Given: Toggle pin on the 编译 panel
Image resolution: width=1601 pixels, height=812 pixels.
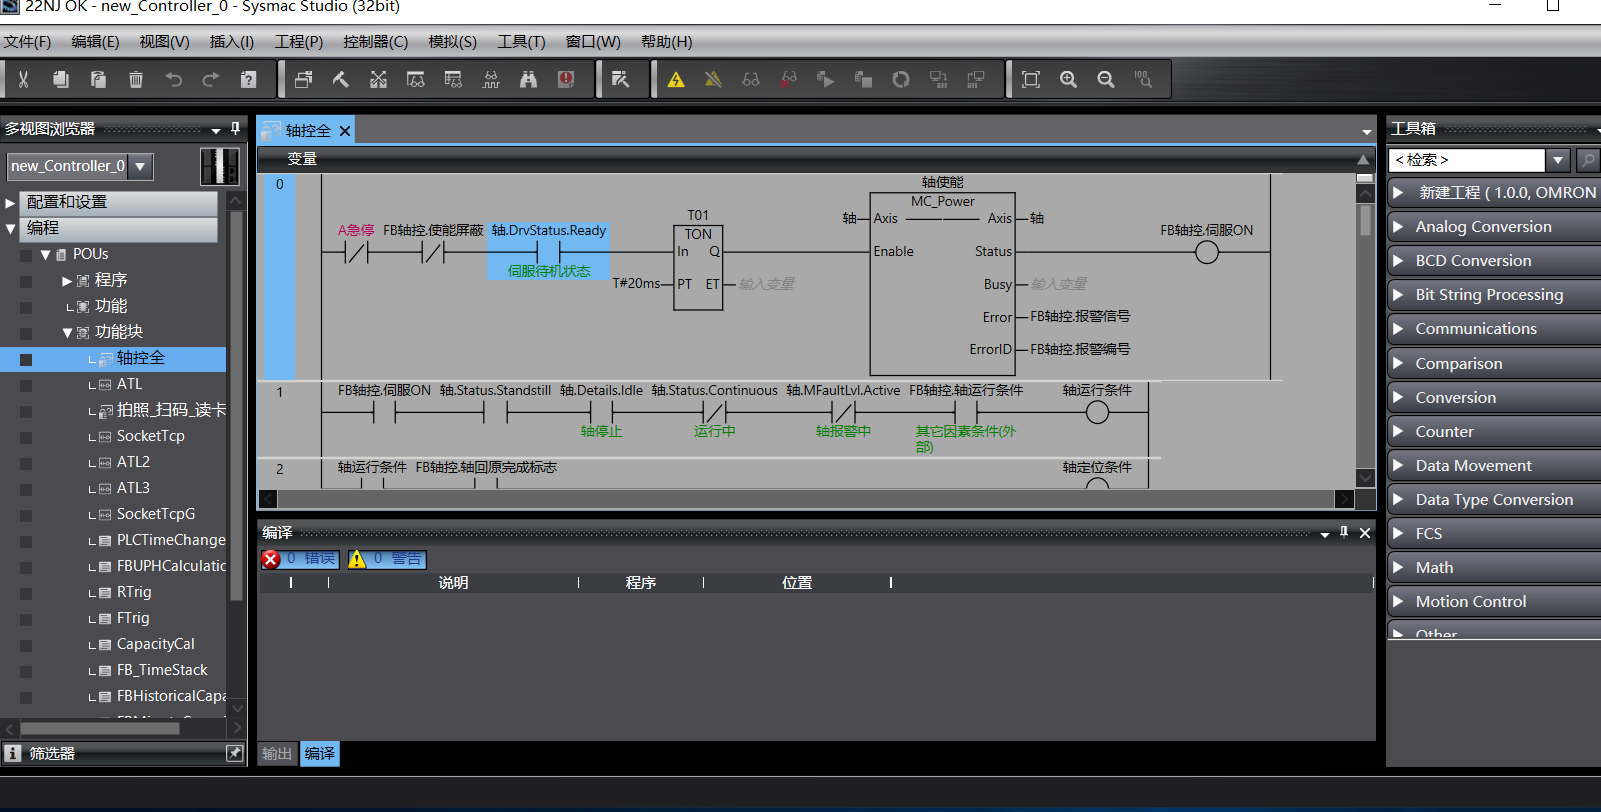Looking at the screenshot, I should coord(1344,533).
